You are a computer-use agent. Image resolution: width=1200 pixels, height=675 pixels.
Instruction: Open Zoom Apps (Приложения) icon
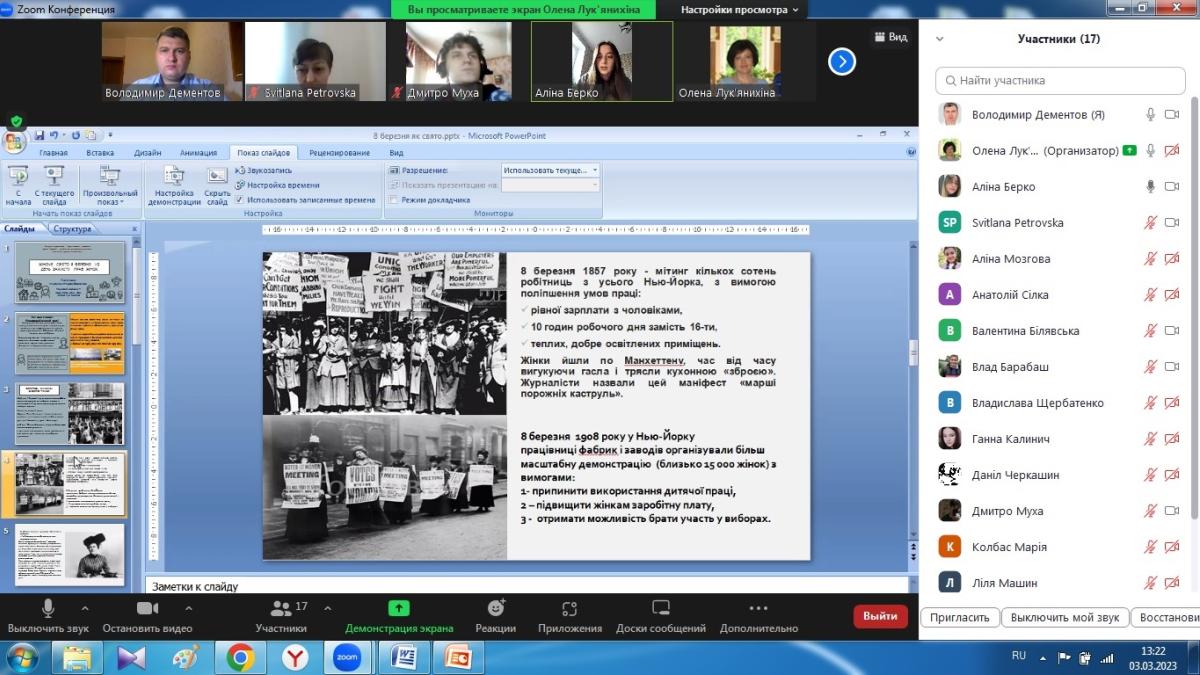(x=569, y=608)
